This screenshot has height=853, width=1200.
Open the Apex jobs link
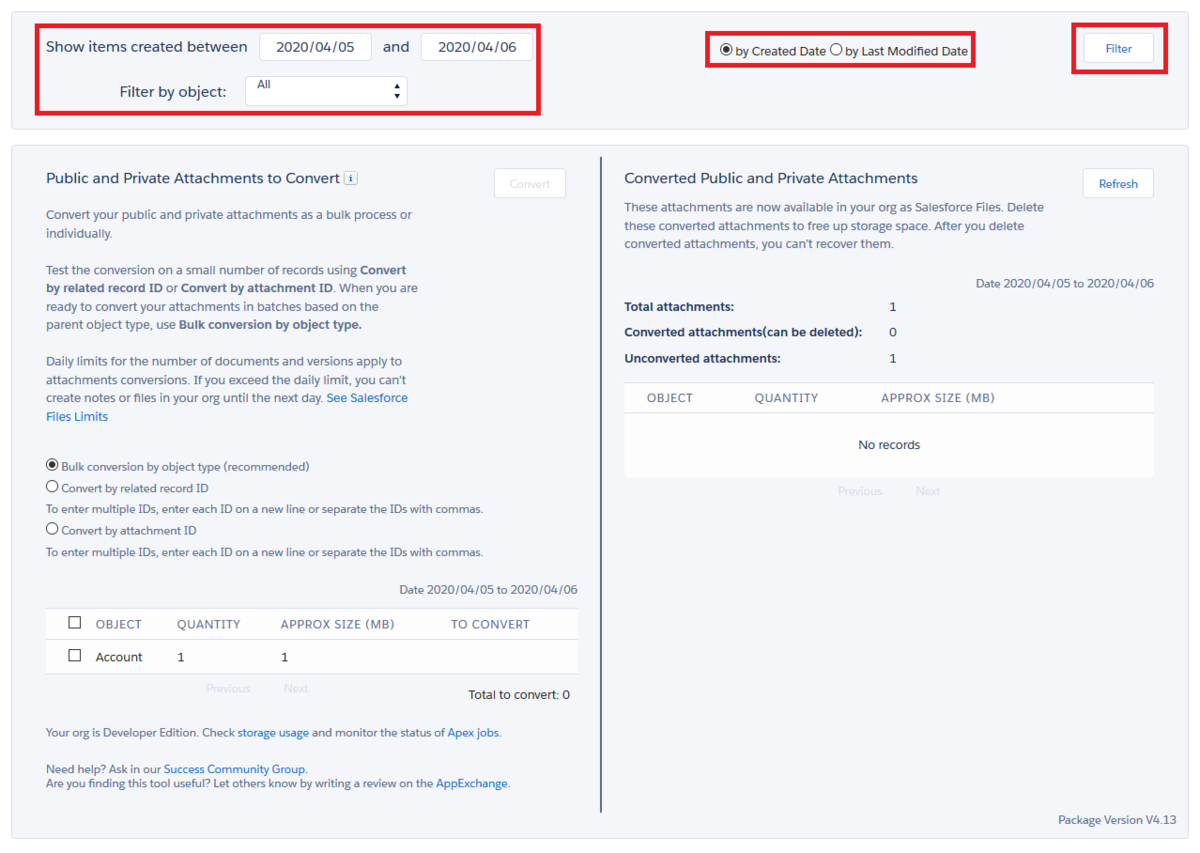[x=473, y=733]
